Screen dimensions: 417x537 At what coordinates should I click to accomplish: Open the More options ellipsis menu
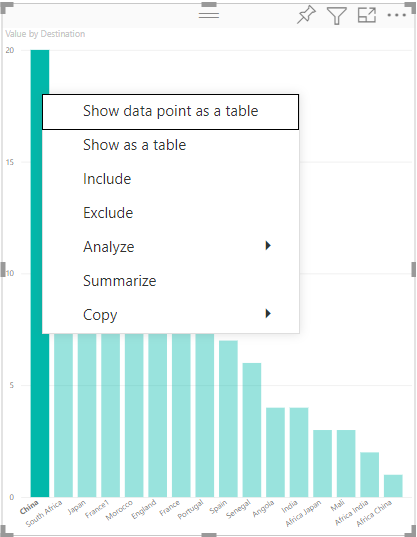(396, 15)
